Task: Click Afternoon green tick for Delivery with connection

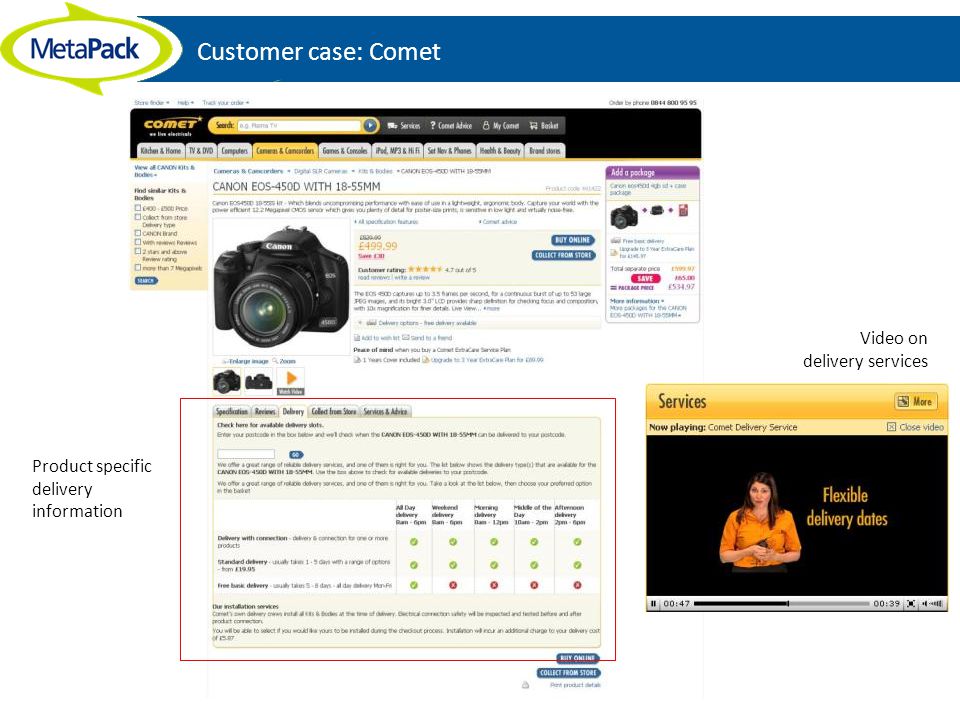Action: pos(577,542)
